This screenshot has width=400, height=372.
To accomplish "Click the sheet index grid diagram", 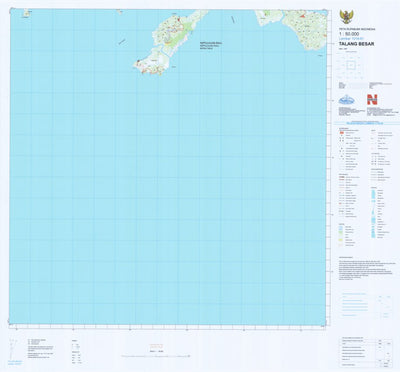I will [351, 65].
